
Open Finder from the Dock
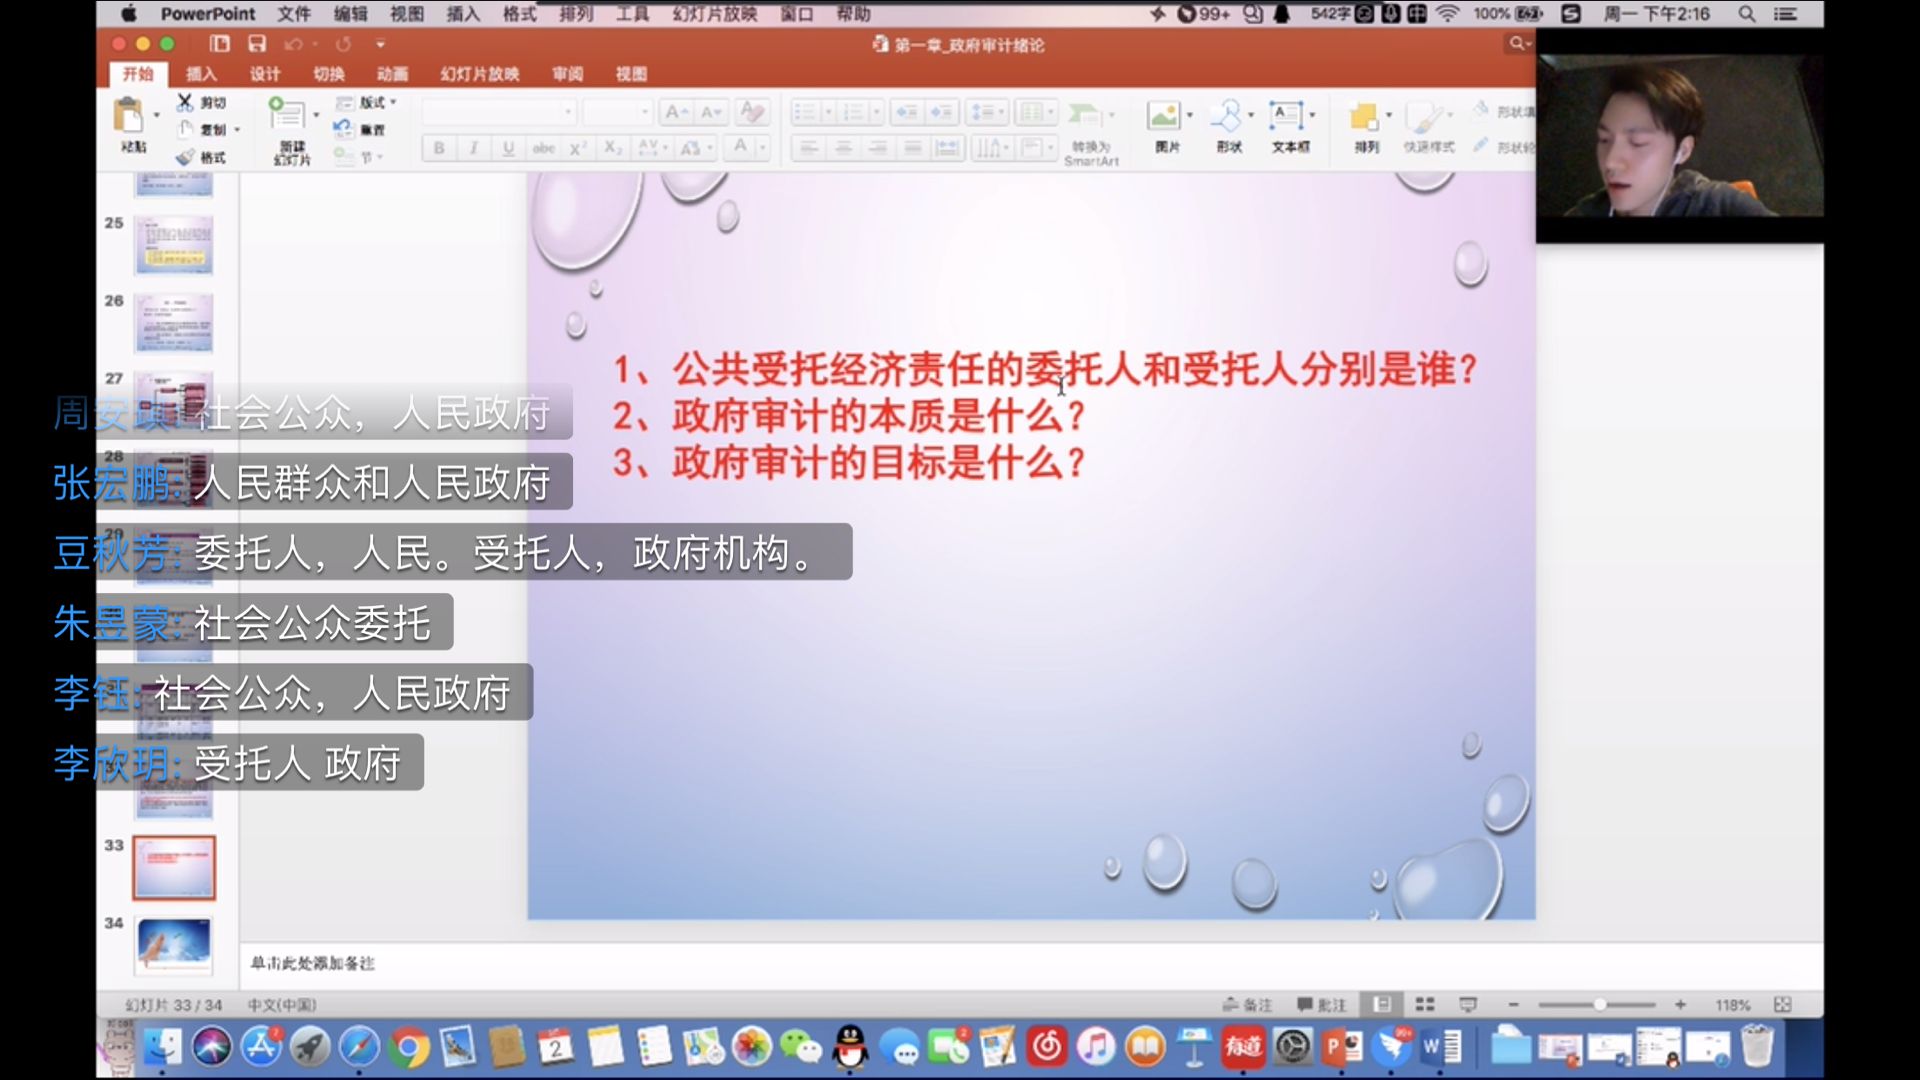pyautogui.click(x=163, y=1047)
